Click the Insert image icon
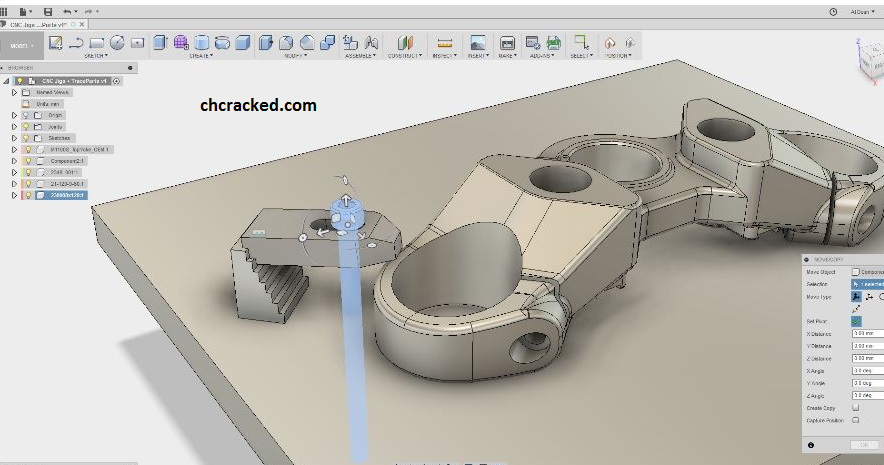Viewport: 884px width, 465px height. (478, 43)
